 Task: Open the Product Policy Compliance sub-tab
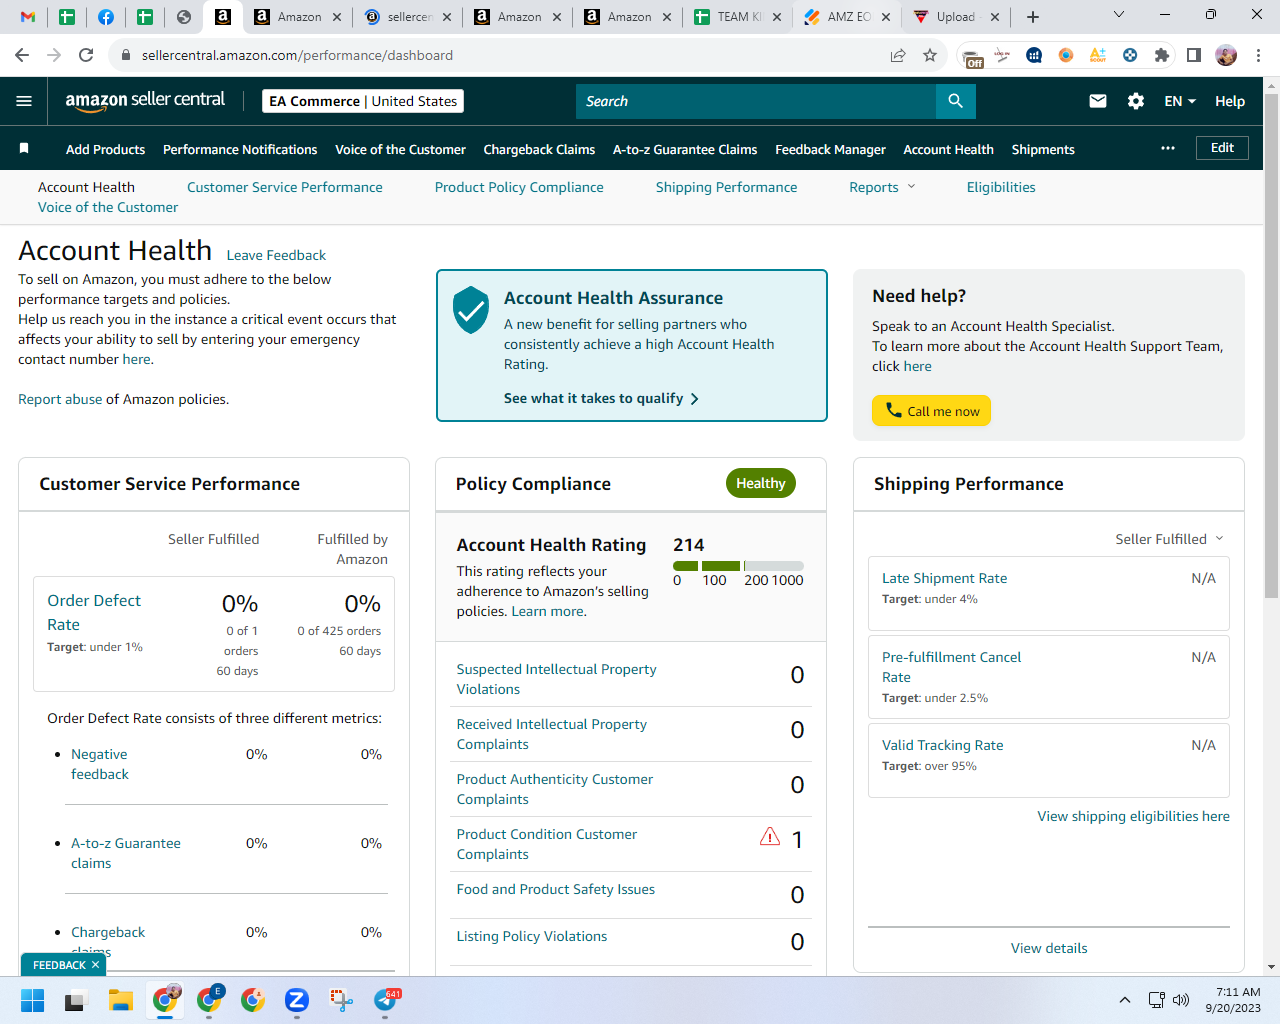[x=519, y=187]
